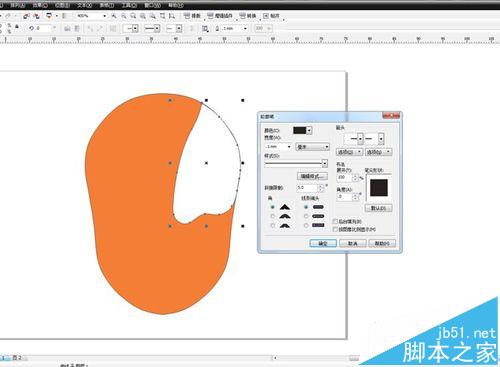Open the outline width .1 mm combo in dialog

click(279, 147)
